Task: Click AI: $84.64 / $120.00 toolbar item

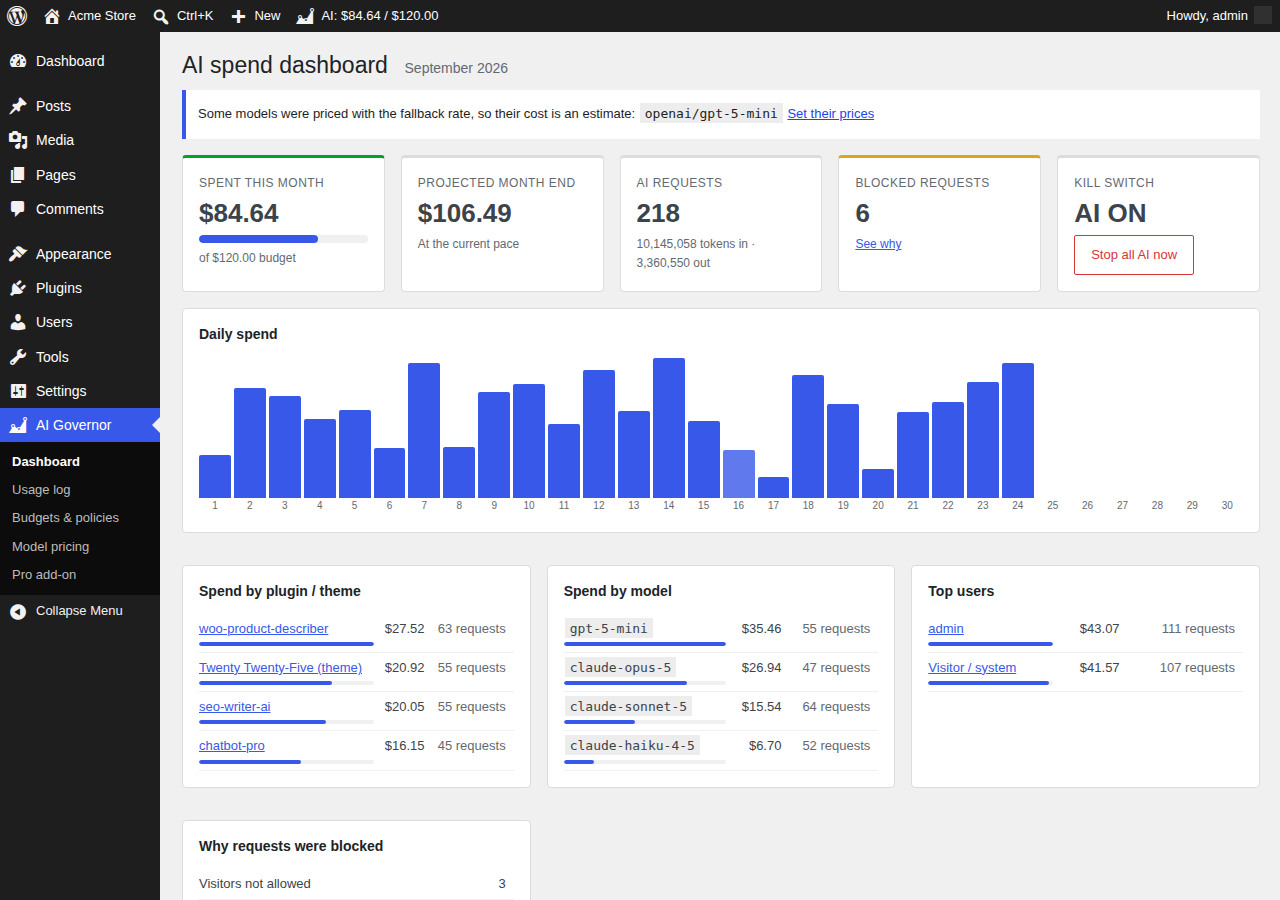Action: pyautogui.click(x=367, y=16)
